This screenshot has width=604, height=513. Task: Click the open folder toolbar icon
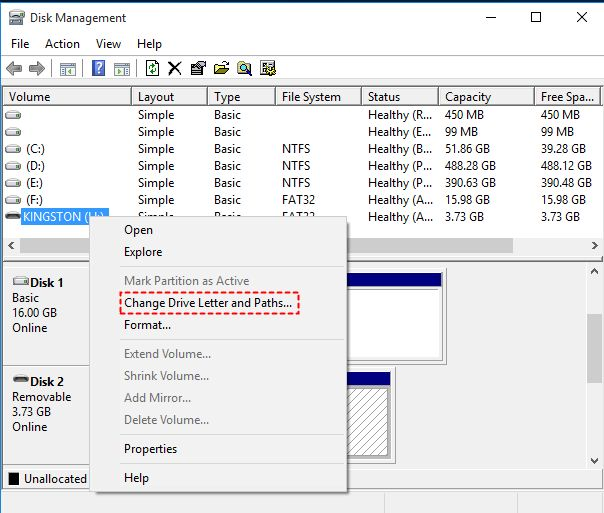220,69
